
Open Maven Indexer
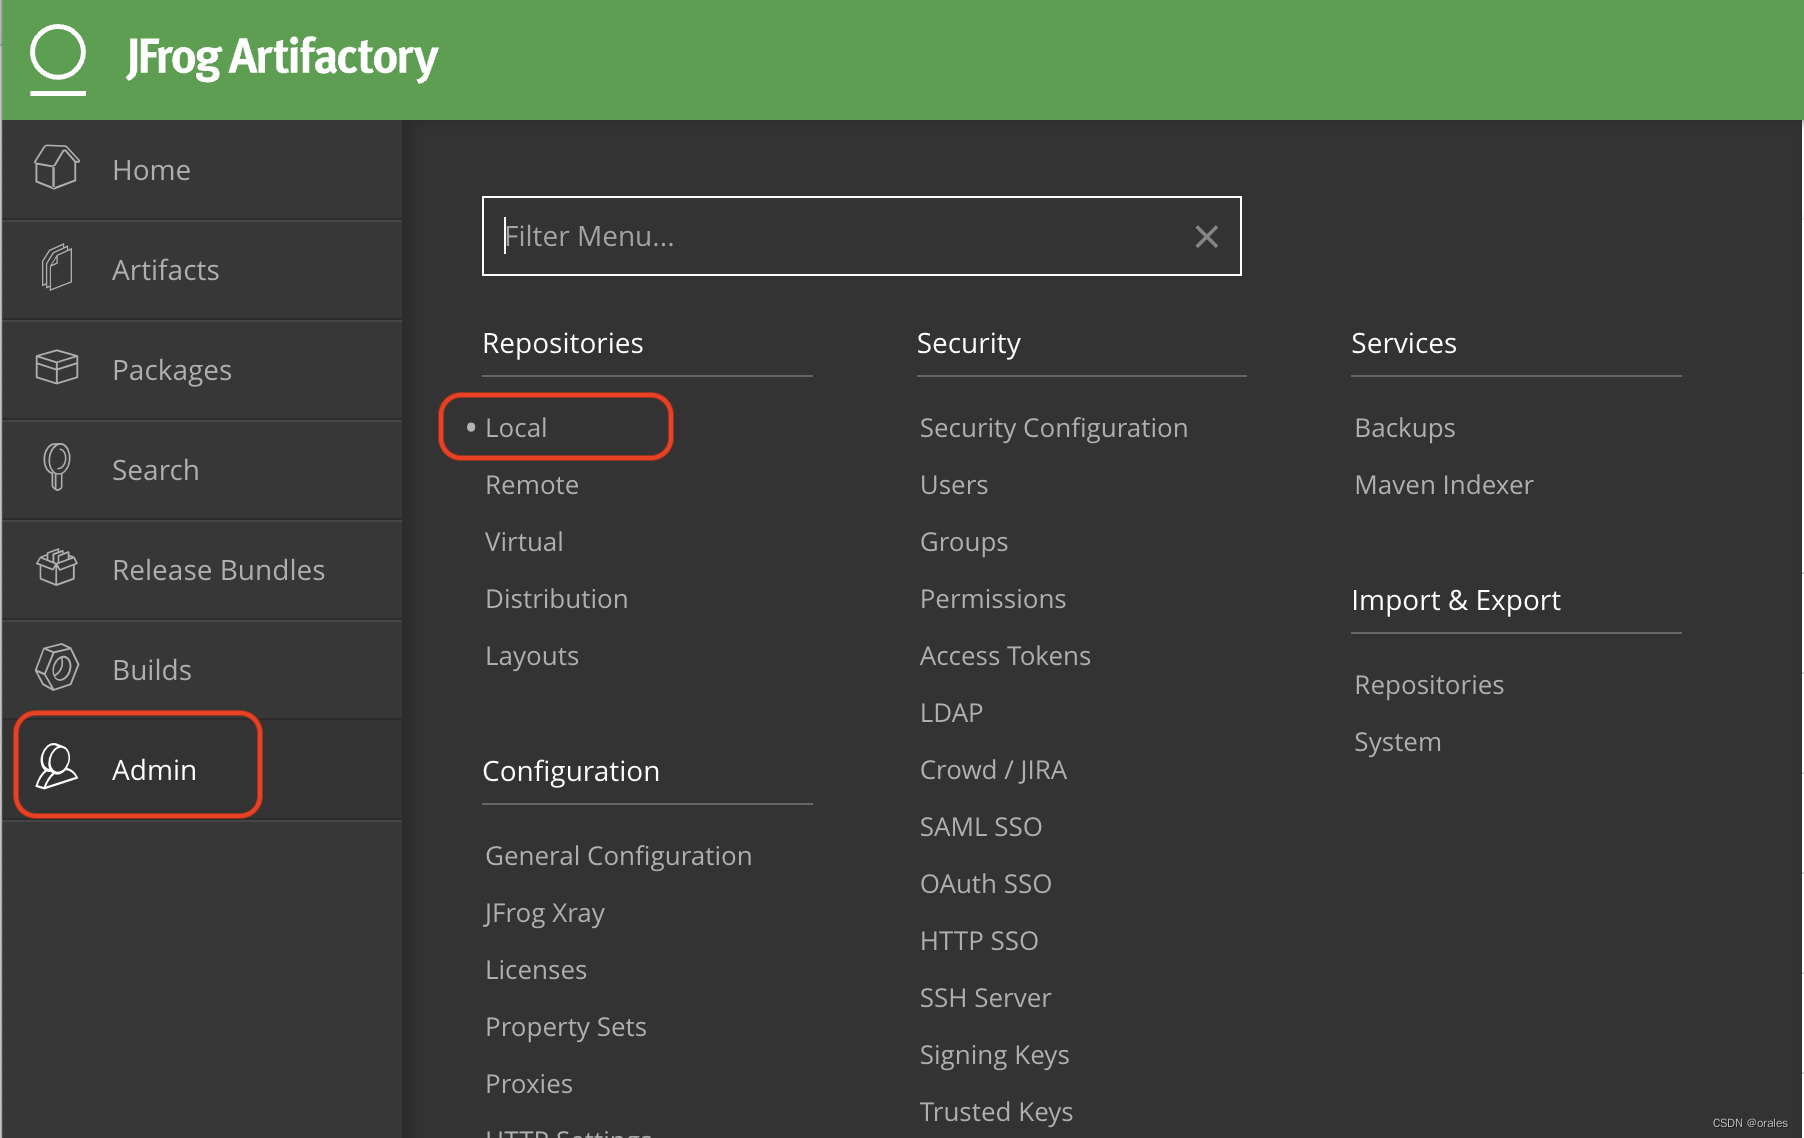(x=1444, y=485)
